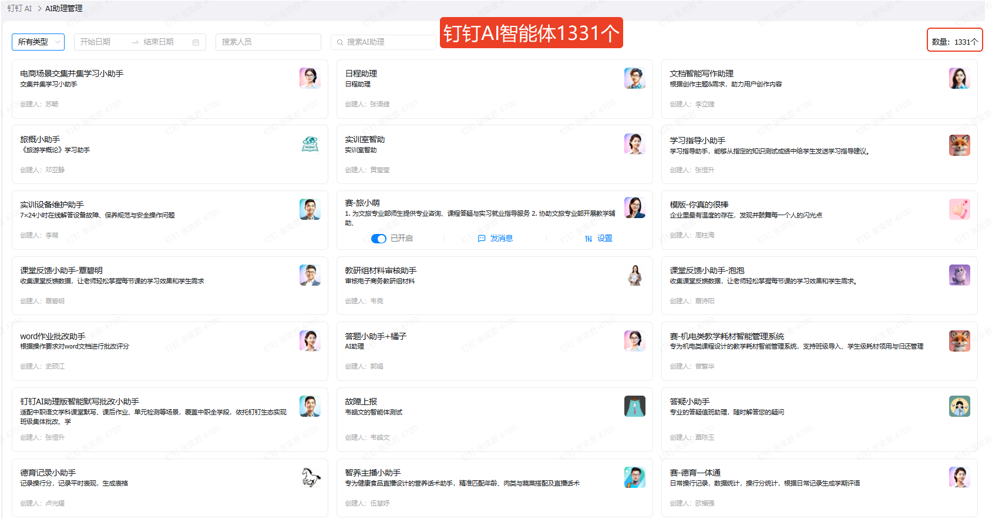Click the 文档智能写作助理 title
Screen dimensions: 992x522
click(702, 73)
